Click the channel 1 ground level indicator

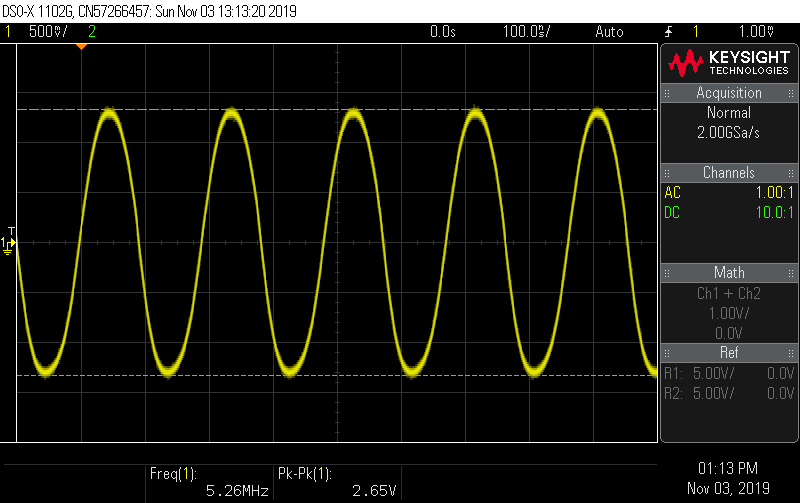[8, 246]
